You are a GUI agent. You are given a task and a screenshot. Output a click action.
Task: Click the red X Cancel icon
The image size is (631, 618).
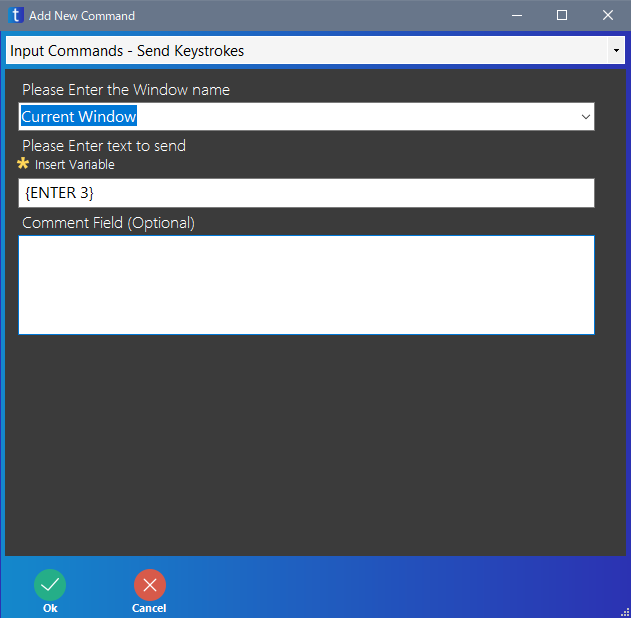[149, 585]
